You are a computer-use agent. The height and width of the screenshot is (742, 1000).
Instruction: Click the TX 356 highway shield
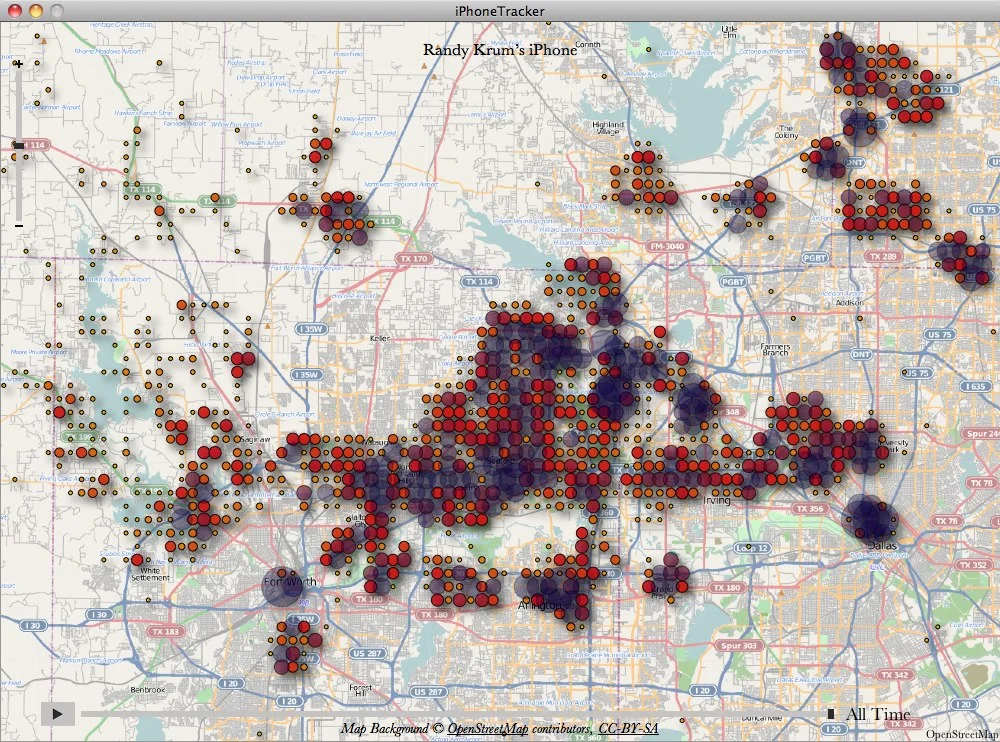click(810, 508)
